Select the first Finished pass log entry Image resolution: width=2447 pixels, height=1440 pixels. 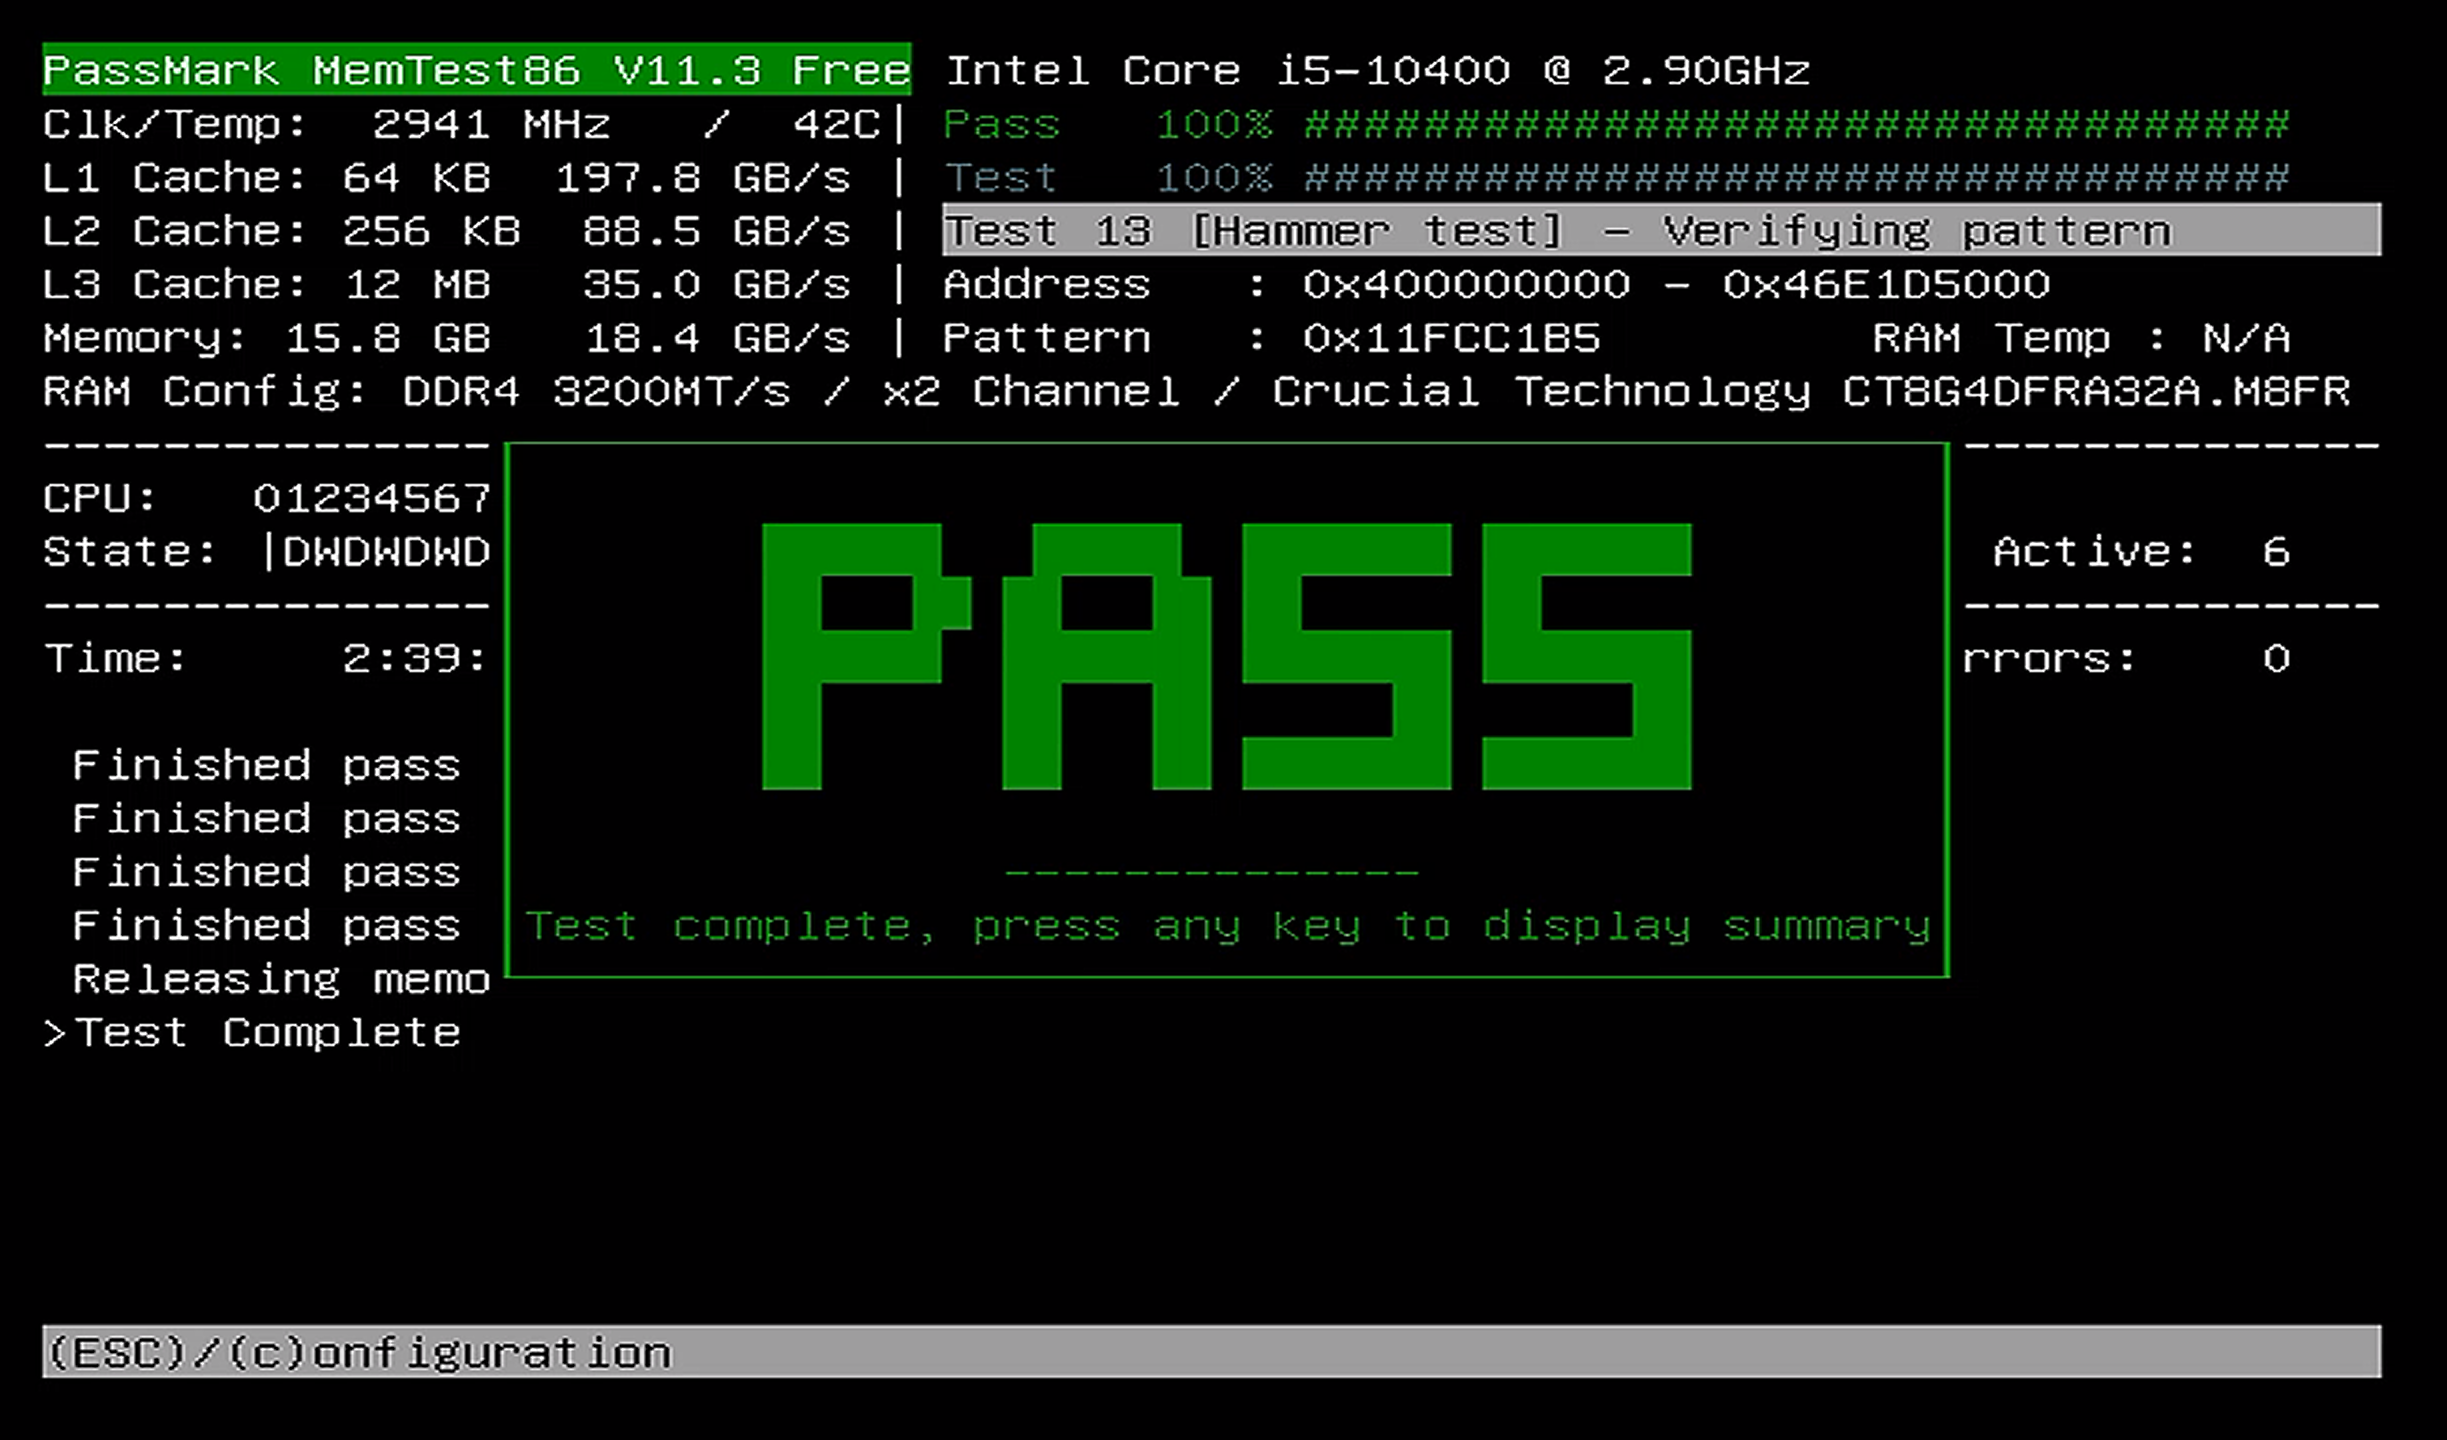click(x=265, y=765)
